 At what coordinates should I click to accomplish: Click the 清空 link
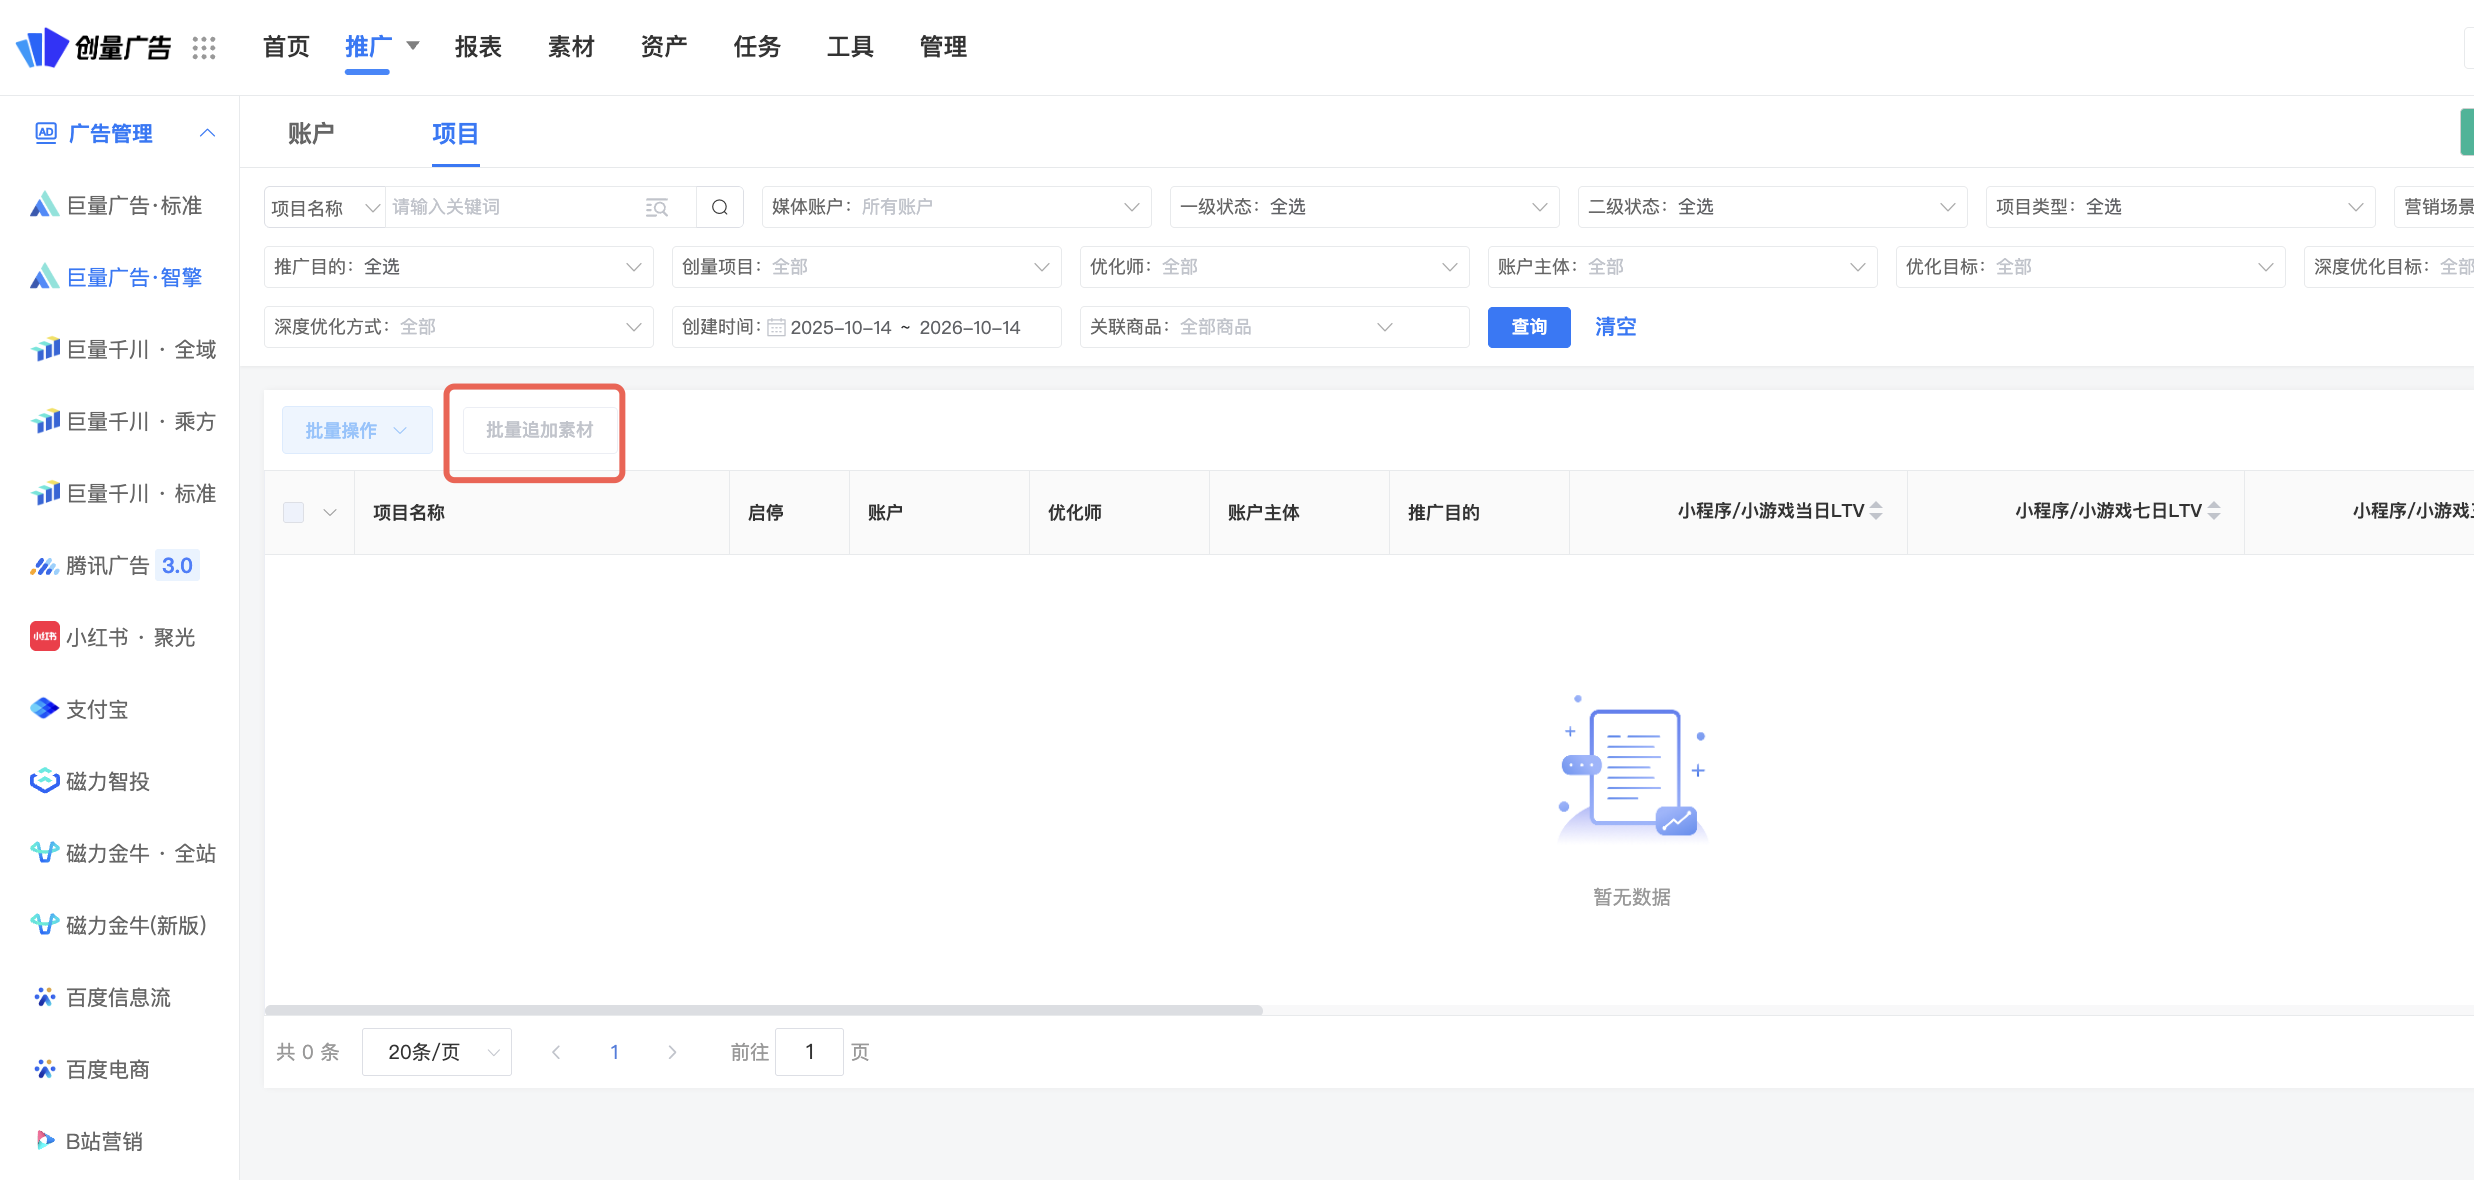click(x=1615, y=327)
